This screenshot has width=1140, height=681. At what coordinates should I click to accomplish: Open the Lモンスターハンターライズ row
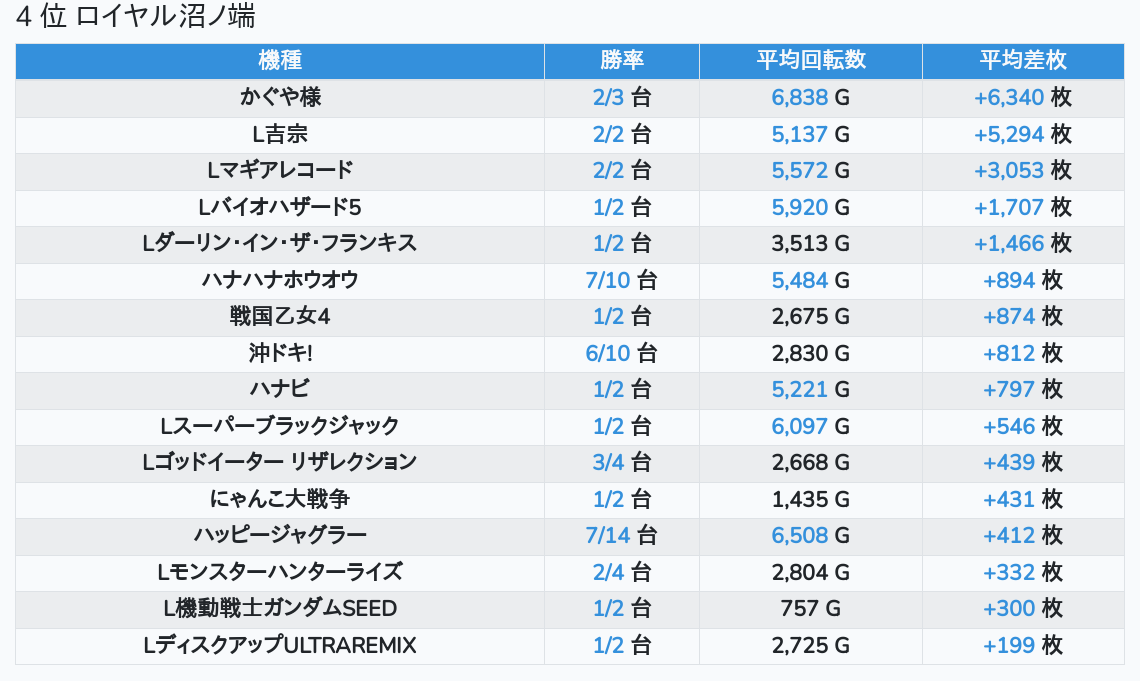coord(570,572)
